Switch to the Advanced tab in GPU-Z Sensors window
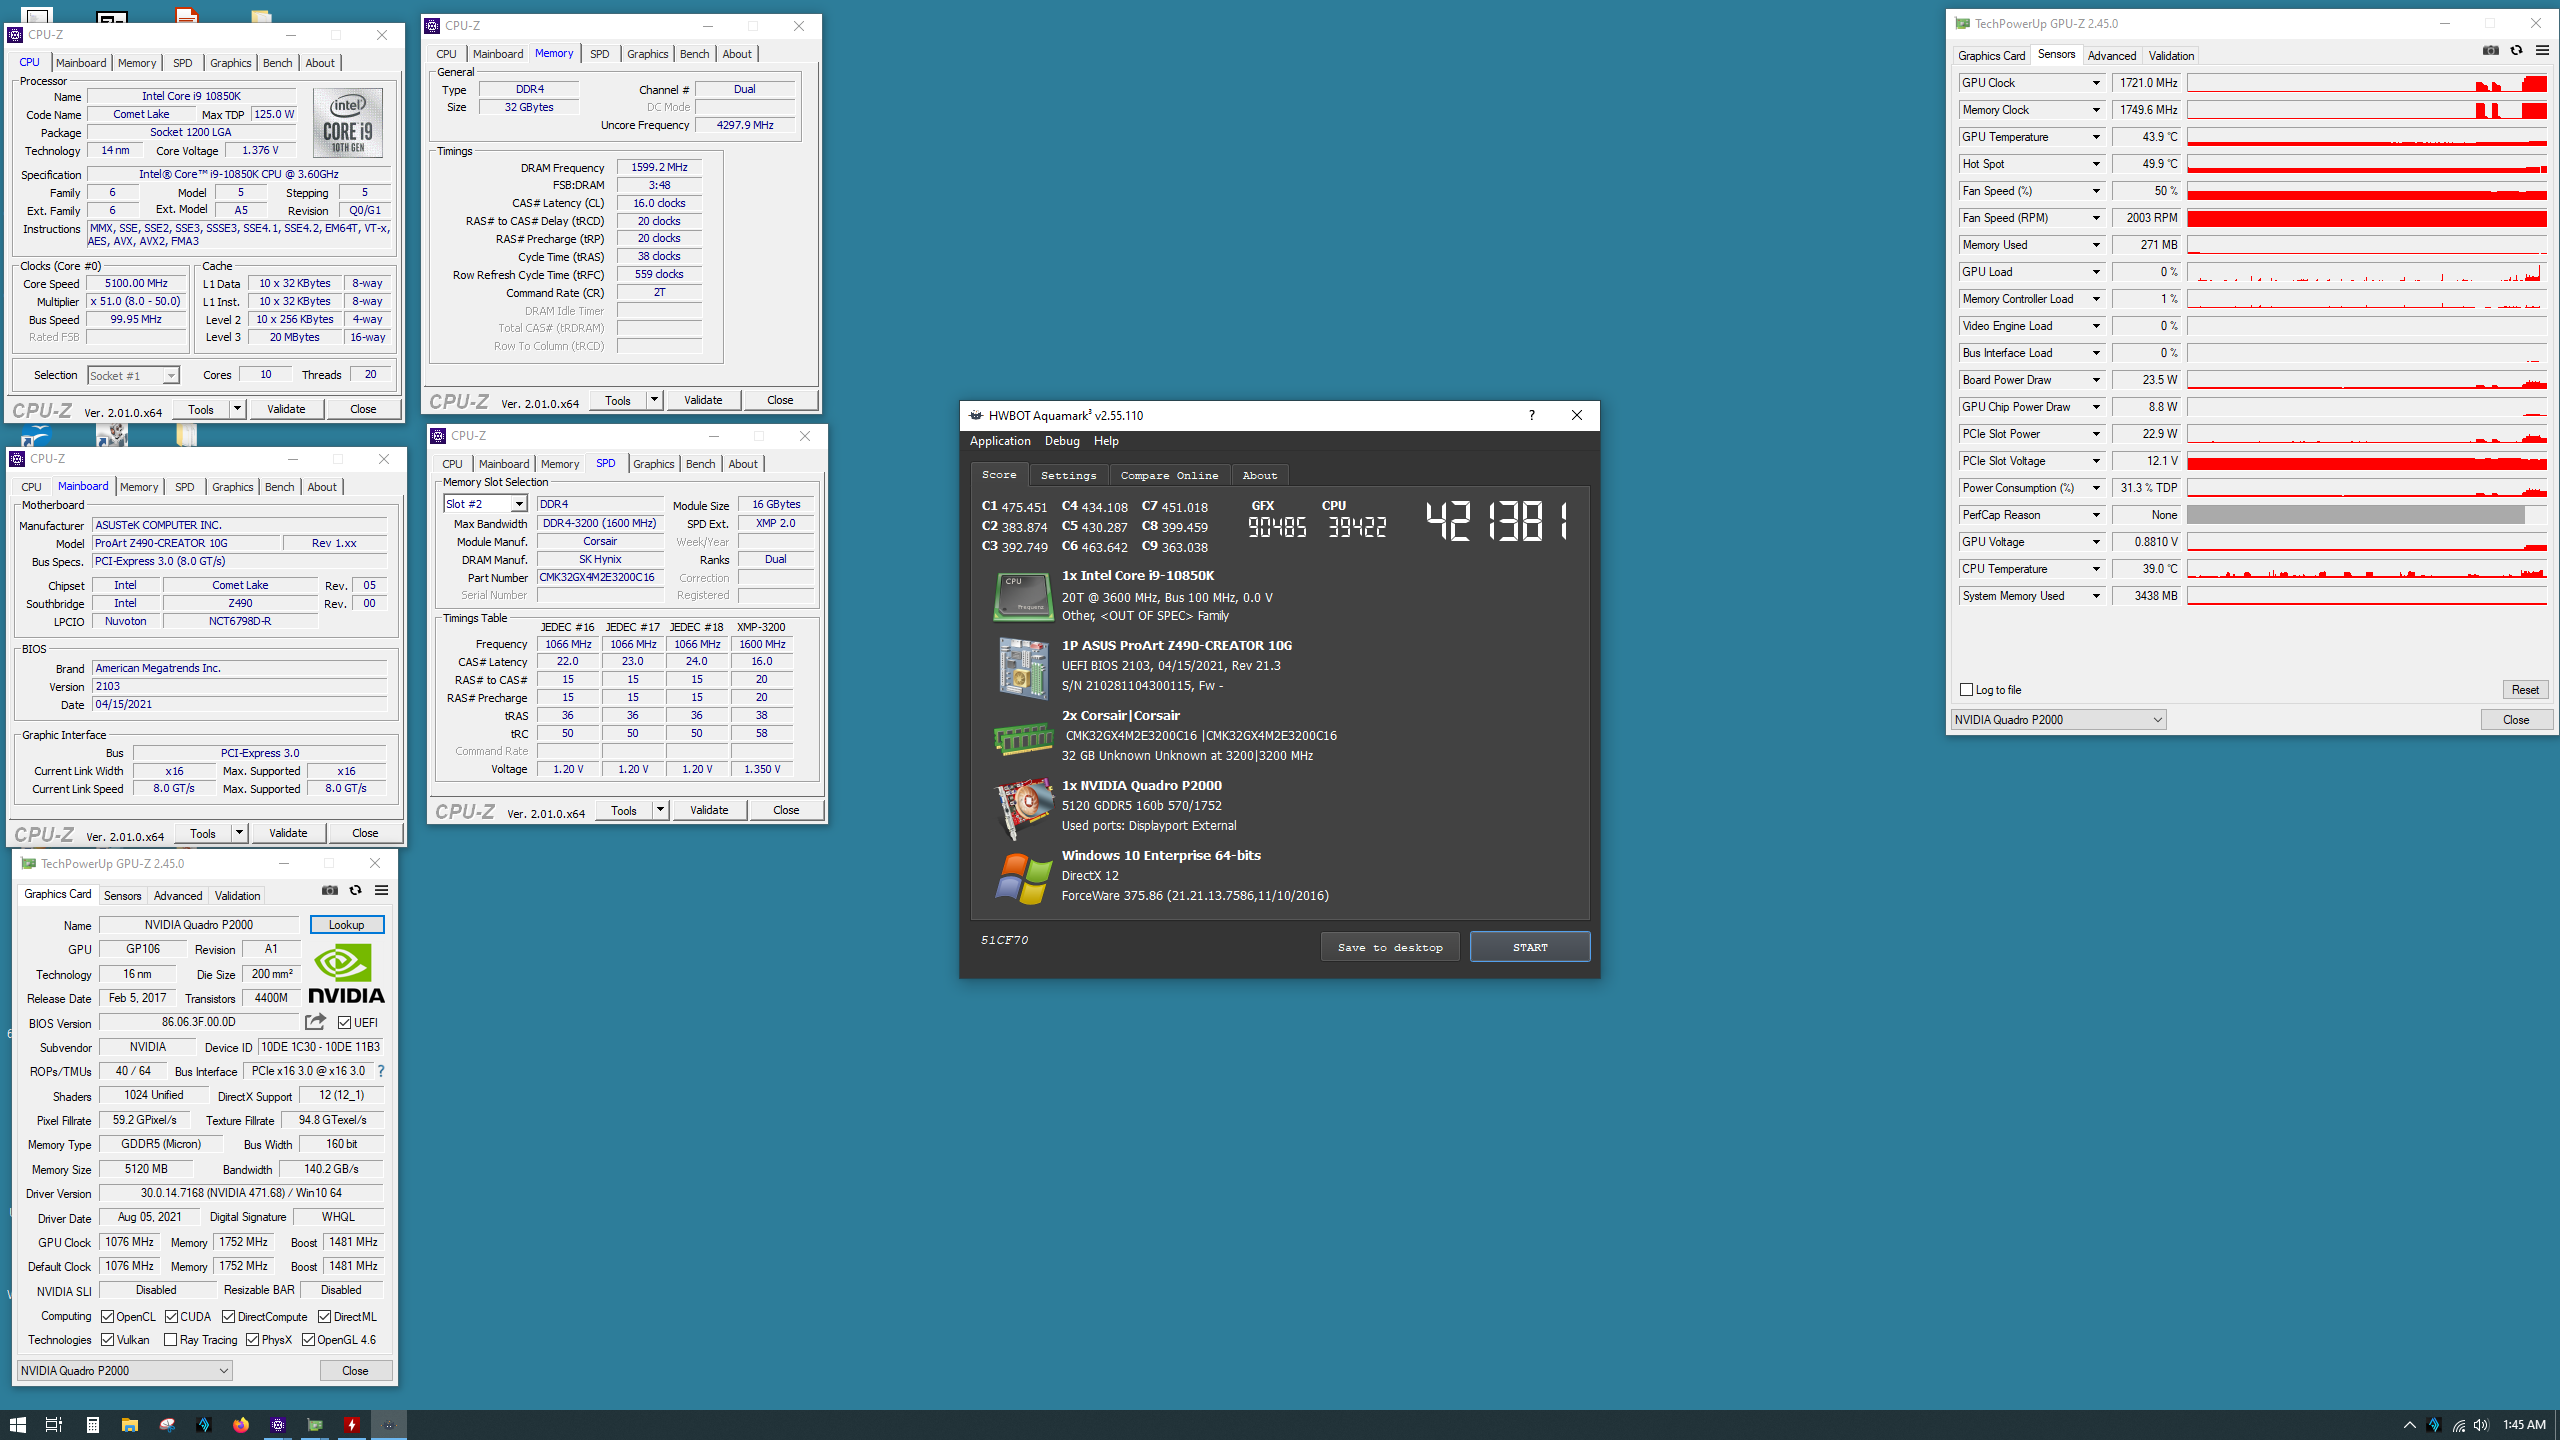Screen dimensions: 2560x1440 click(x=2111, y=56)
